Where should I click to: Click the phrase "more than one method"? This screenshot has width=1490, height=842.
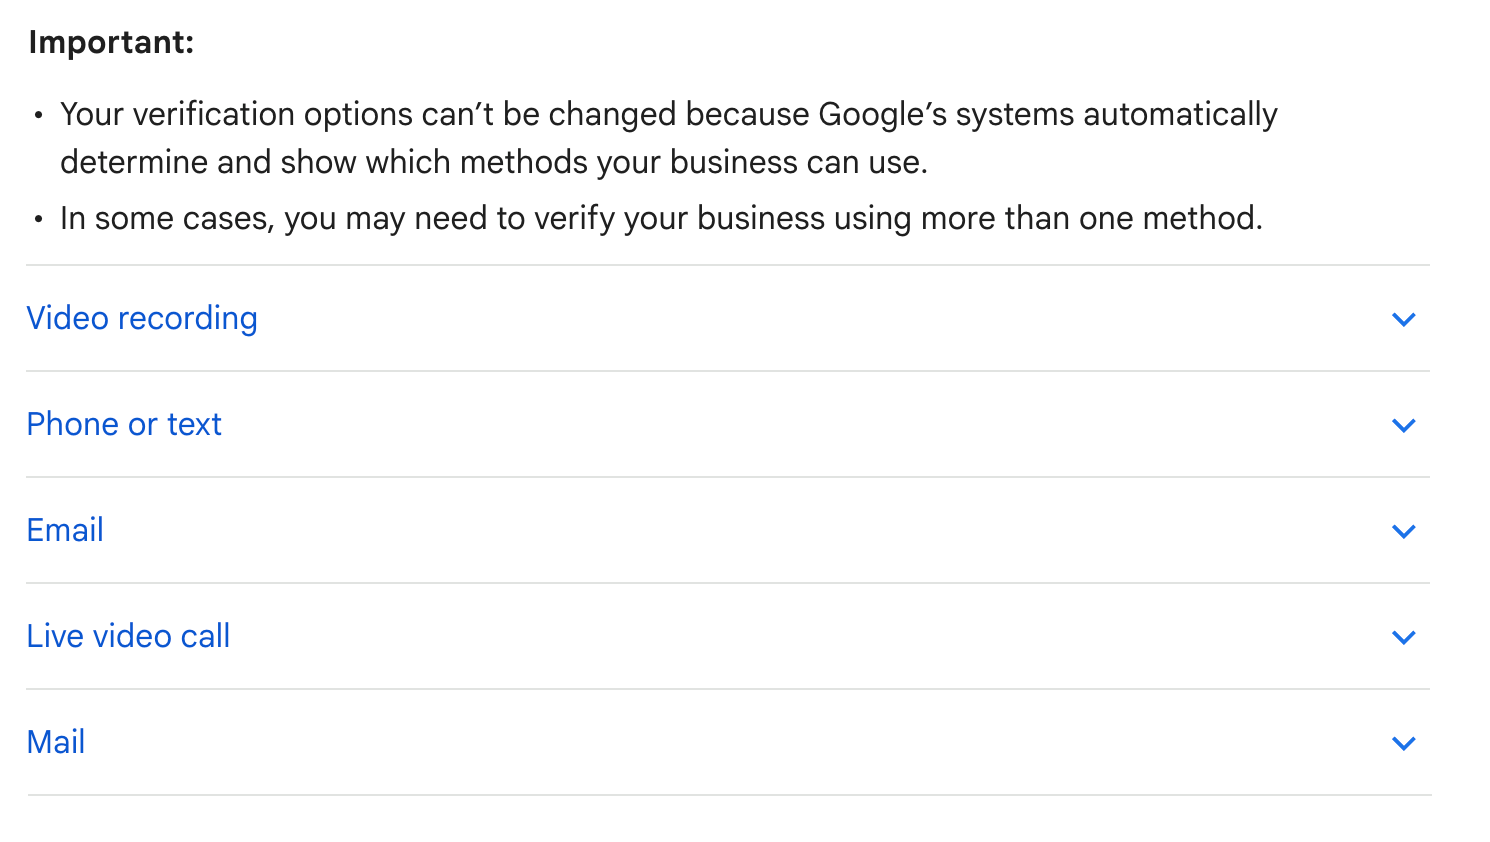[1090, 218]
